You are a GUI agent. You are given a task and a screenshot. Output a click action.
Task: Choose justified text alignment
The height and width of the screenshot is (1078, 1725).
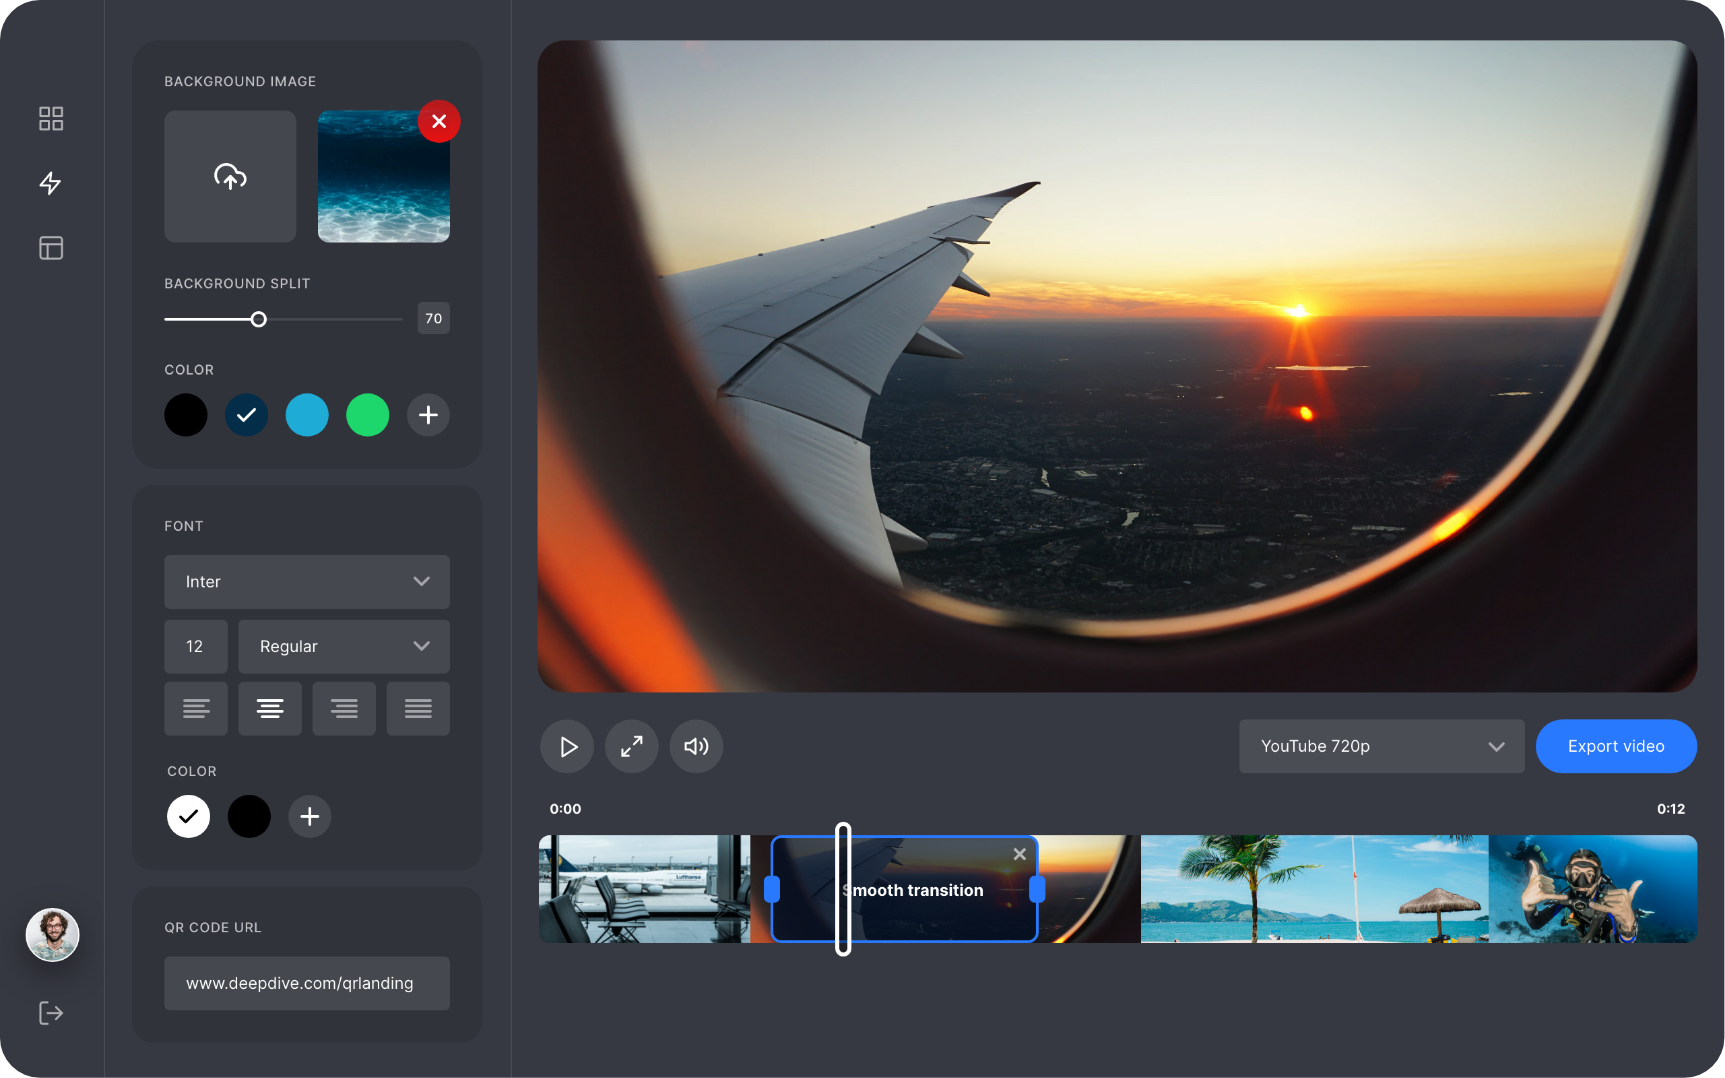click(418, 708)
